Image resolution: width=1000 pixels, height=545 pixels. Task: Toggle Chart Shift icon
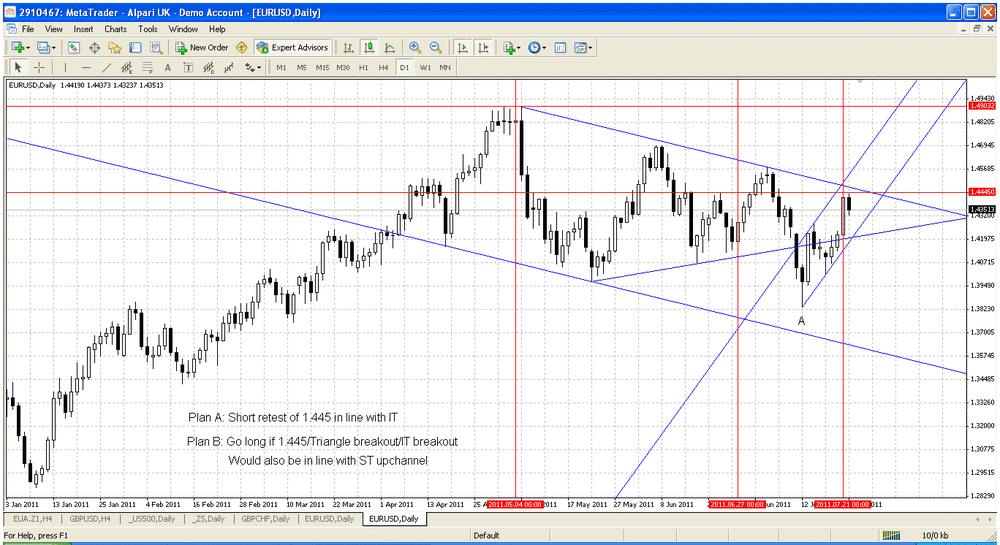point(483,47)
